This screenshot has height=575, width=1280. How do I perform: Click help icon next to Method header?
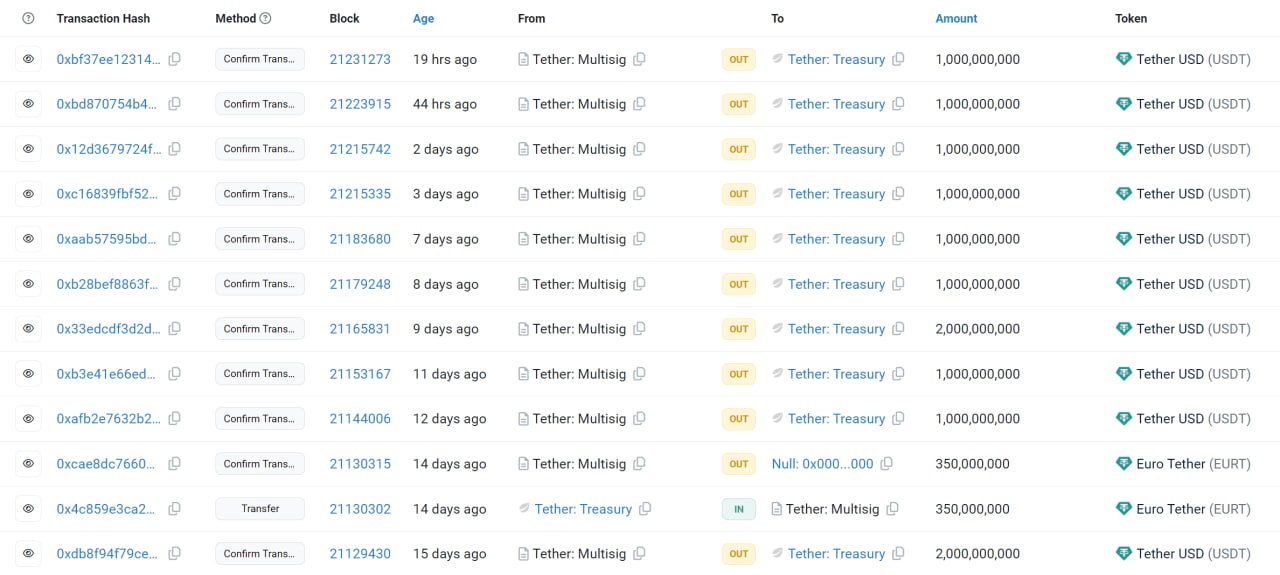pos(265,18)
